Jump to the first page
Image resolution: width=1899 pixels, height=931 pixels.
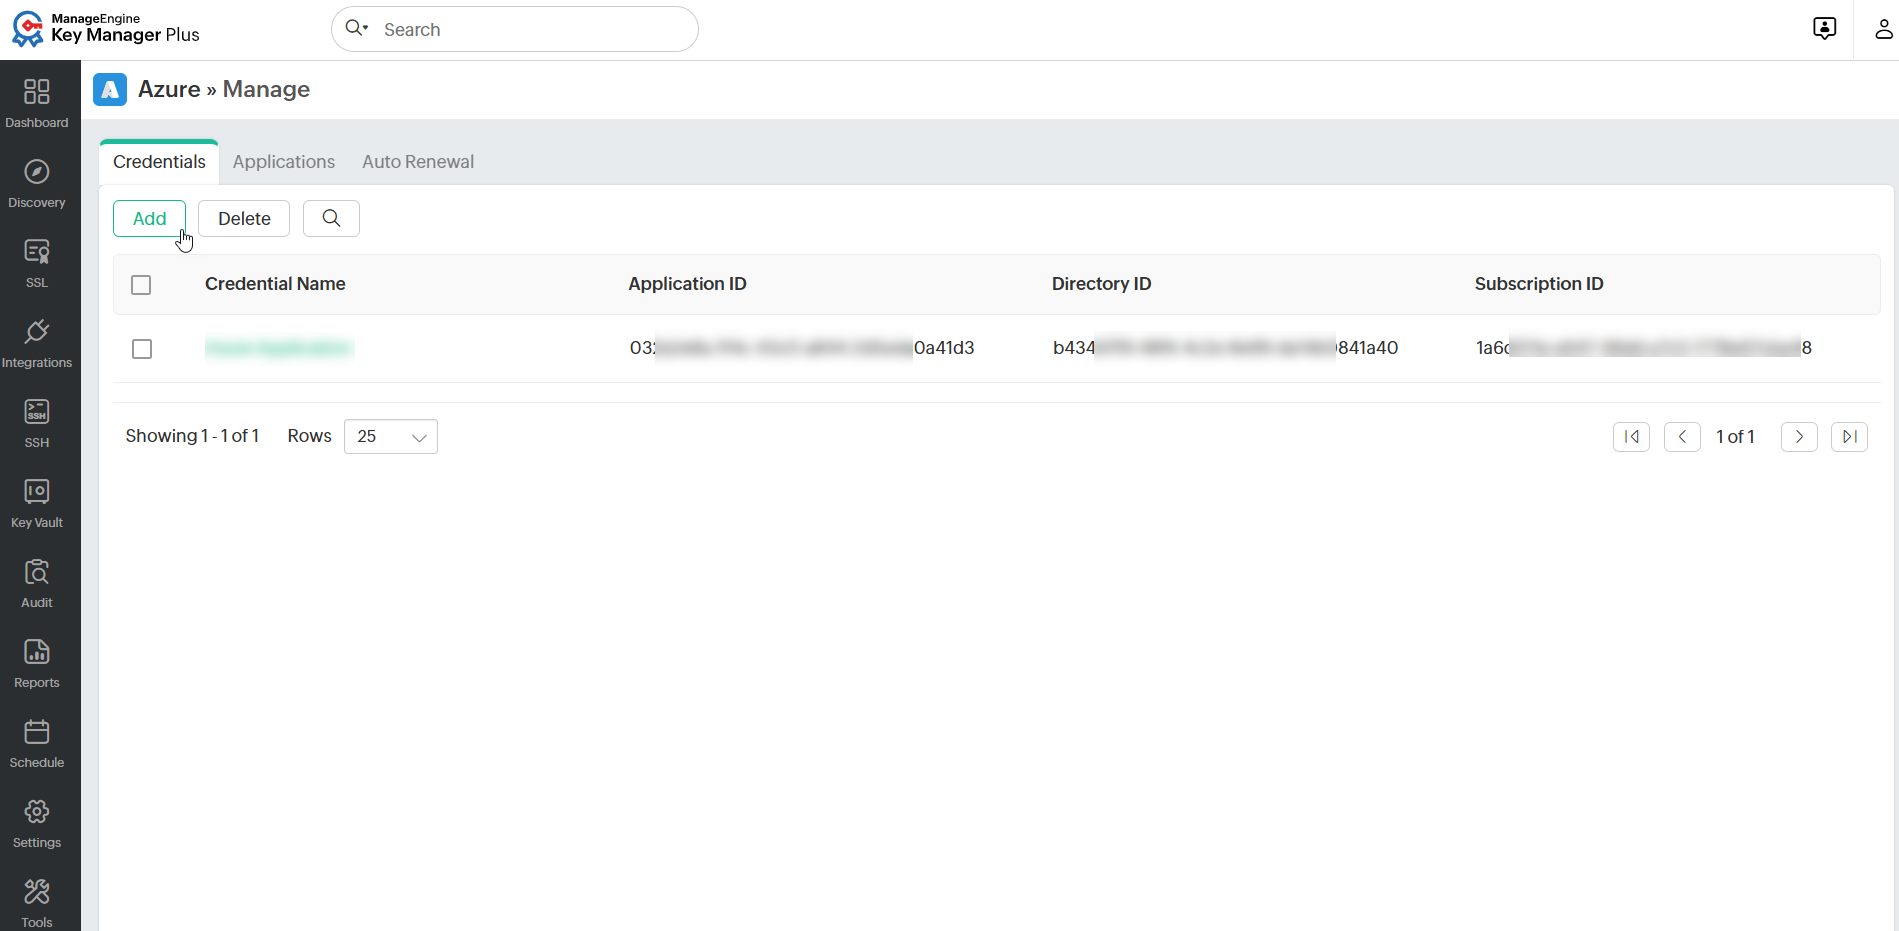pyautogui.click(x=1631, y=437)
